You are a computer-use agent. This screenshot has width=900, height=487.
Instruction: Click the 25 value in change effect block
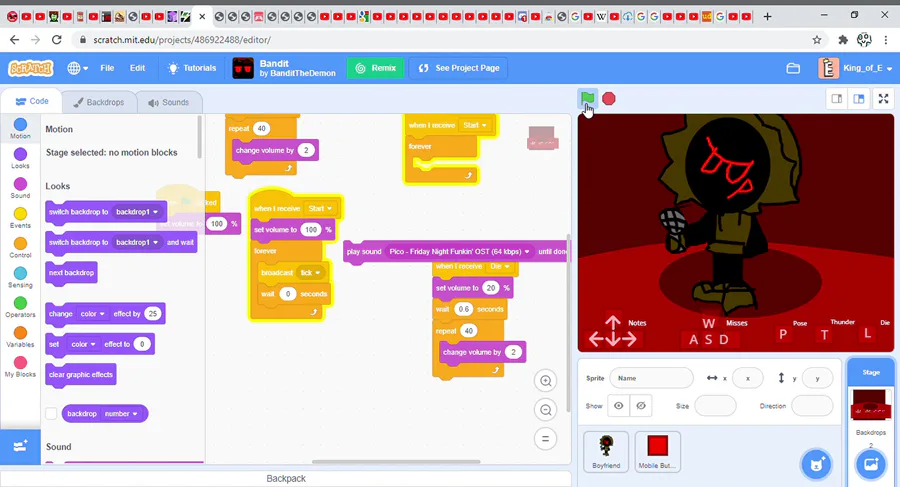click(x=152, y=314)
